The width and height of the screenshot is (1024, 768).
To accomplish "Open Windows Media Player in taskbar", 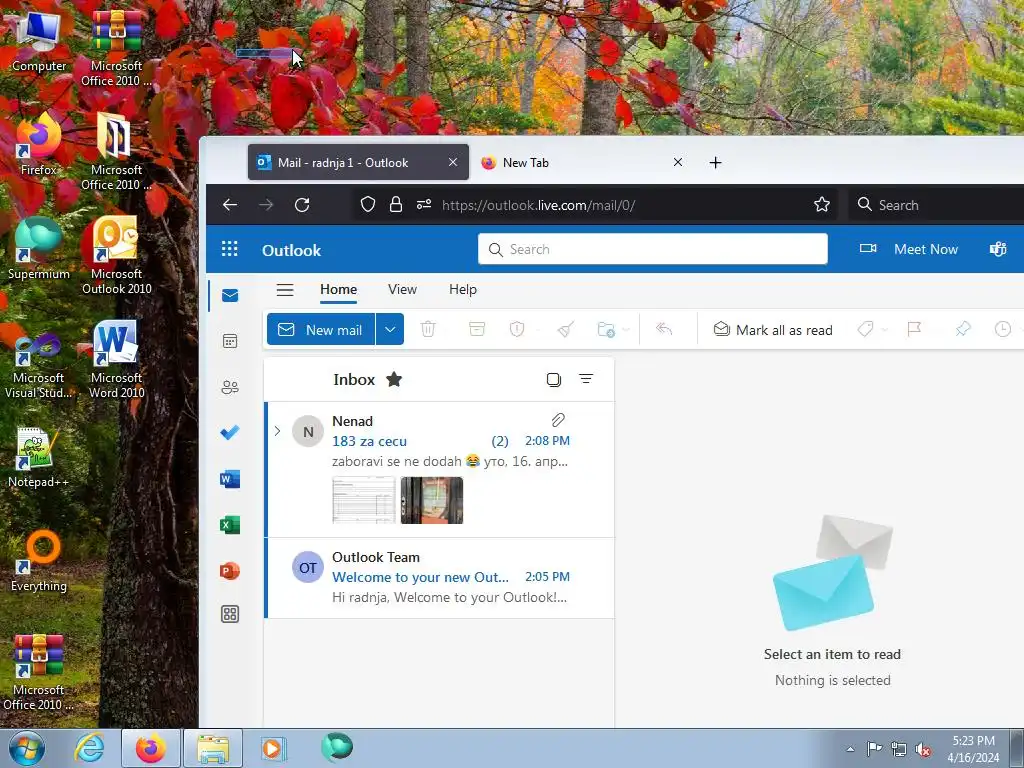I will (x=272, y=748).
